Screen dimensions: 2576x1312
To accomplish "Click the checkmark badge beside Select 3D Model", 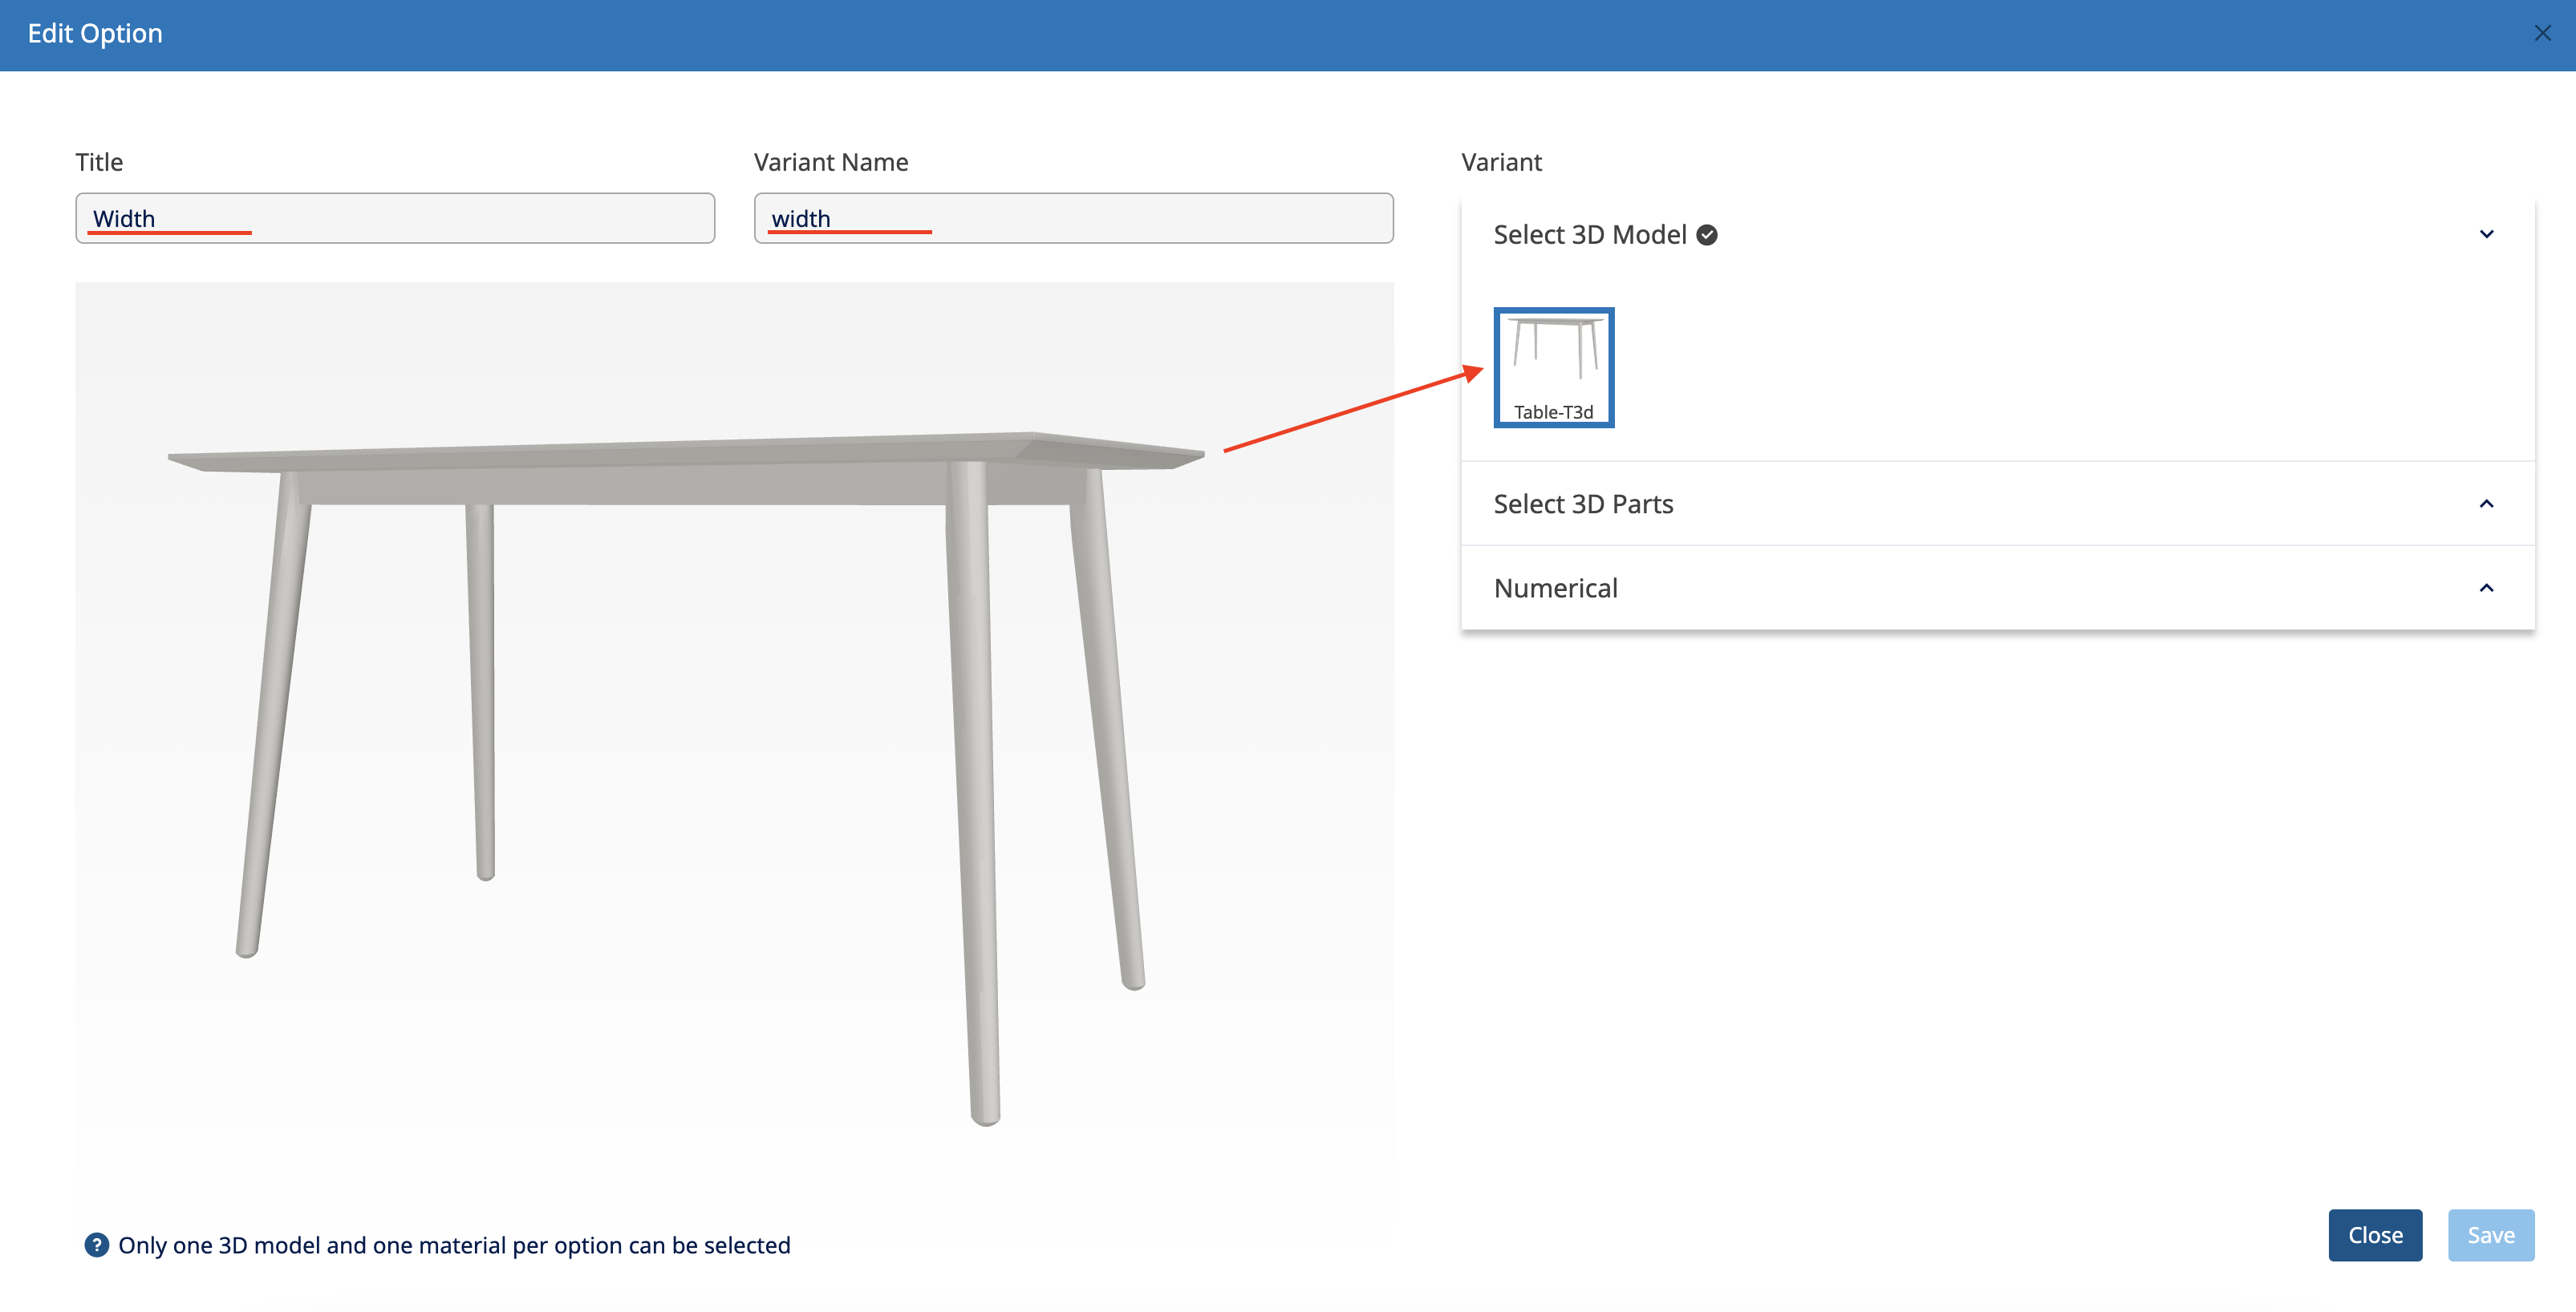I will click(1707, 235).
